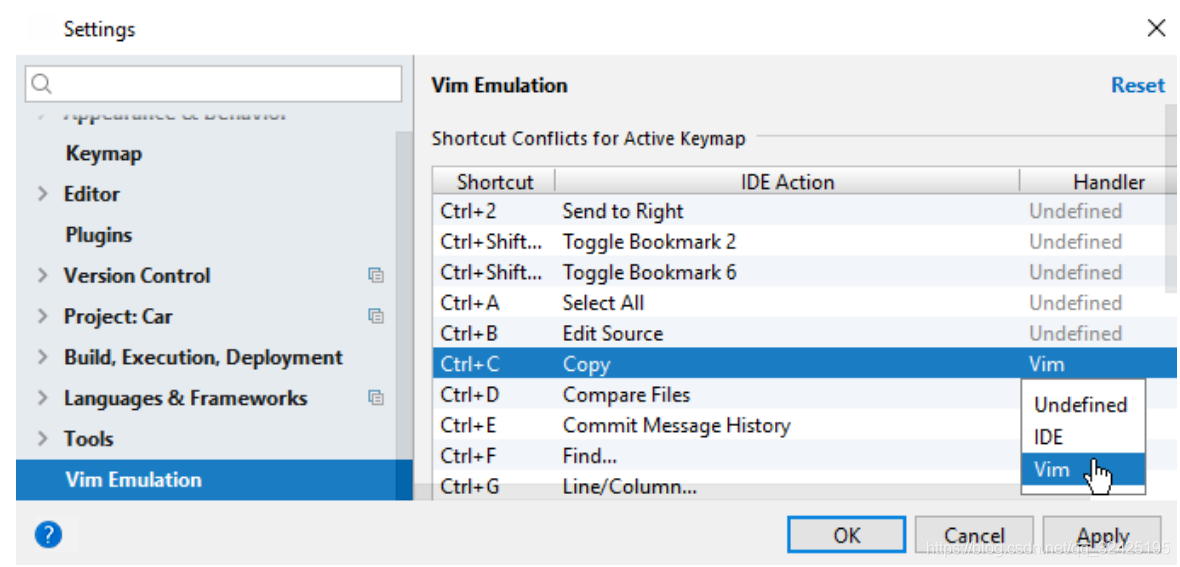
Task: Click the help question mark icon
Action: pos(48,535)
